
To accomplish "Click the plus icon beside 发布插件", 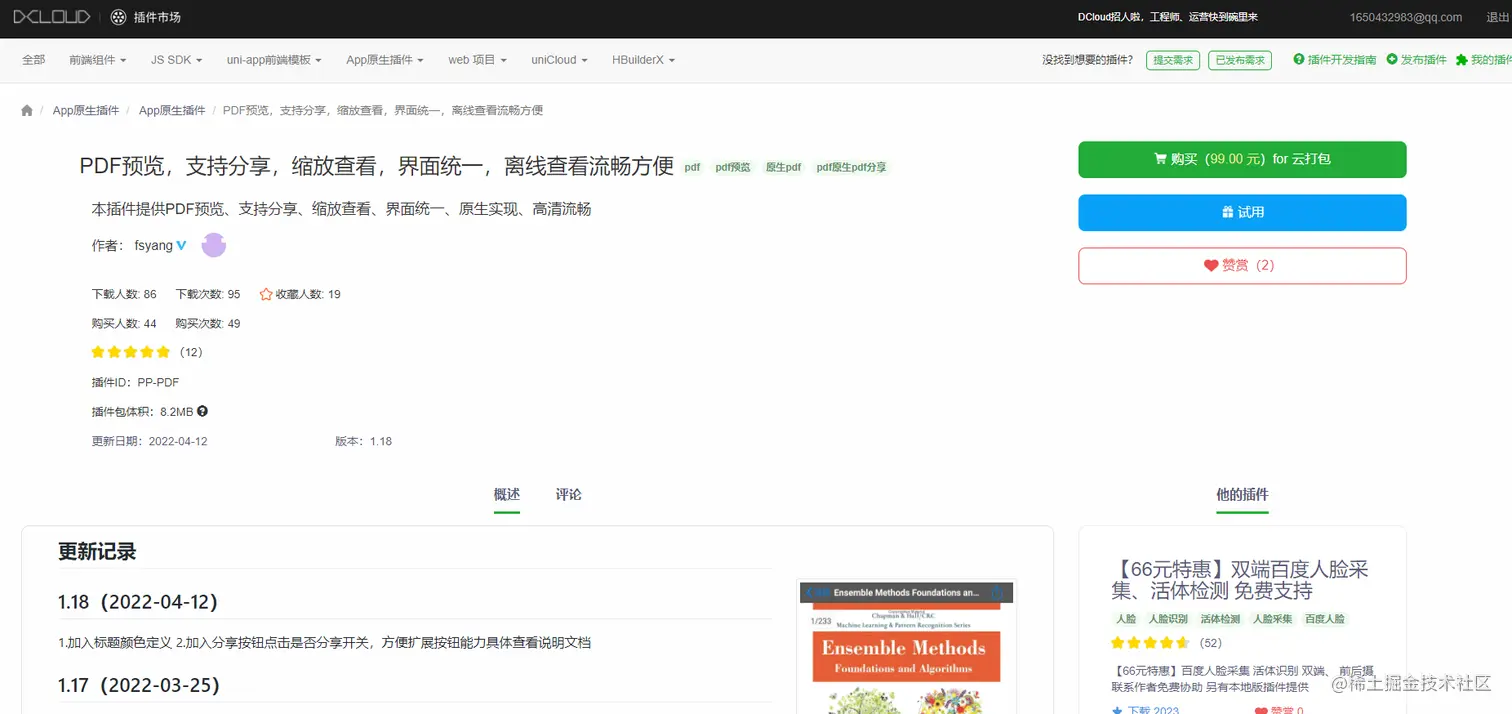I will pyautogui.click(x=1390, y=59).
